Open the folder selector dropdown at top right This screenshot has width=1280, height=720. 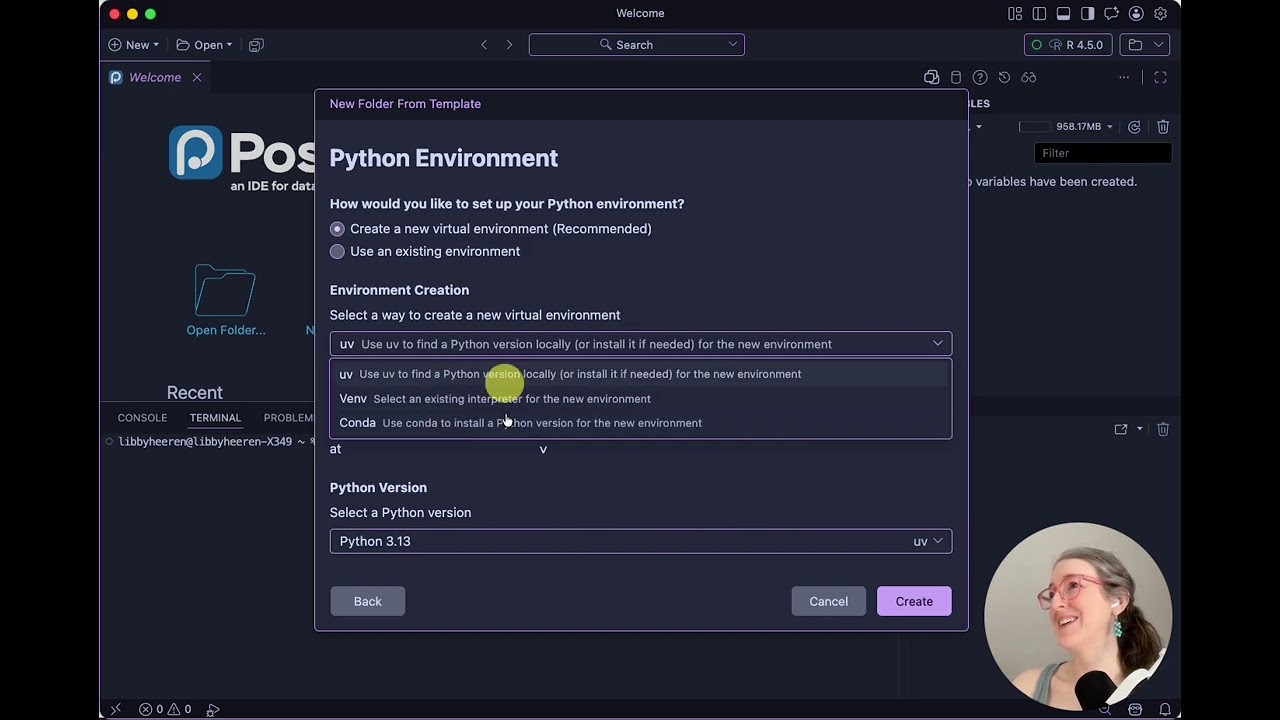(1144, 45)
